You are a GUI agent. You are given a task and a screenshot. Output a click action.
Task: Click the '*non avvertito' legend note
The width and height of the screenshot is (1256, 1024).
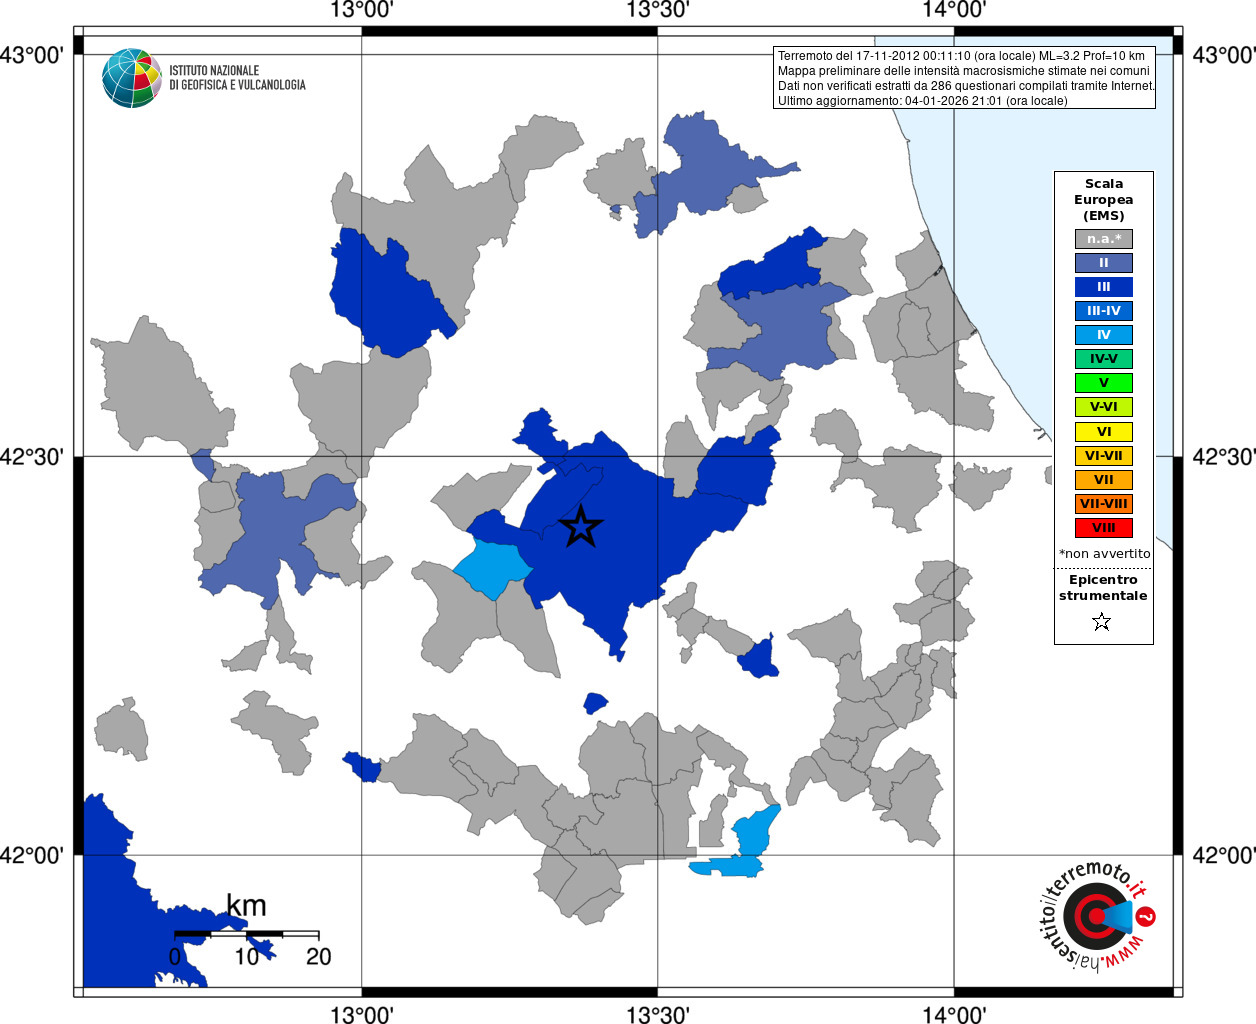pos(1104,553)
